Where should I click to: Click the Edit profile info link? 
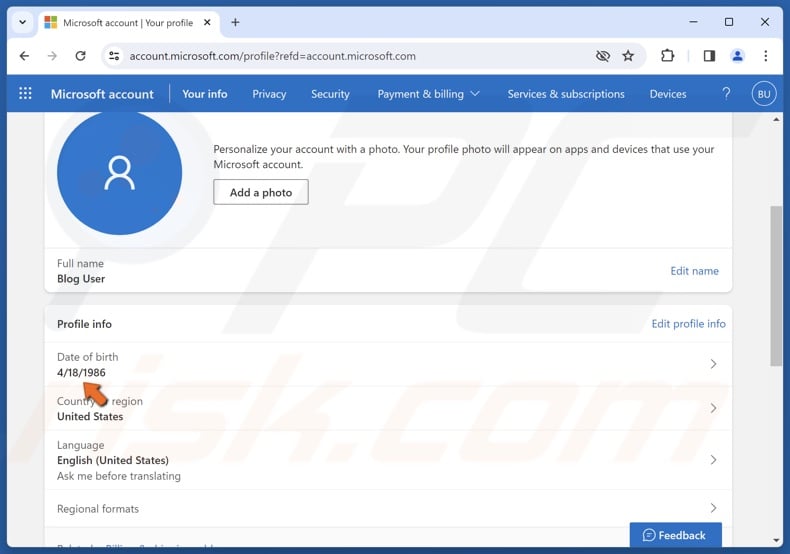pos(688,324)
